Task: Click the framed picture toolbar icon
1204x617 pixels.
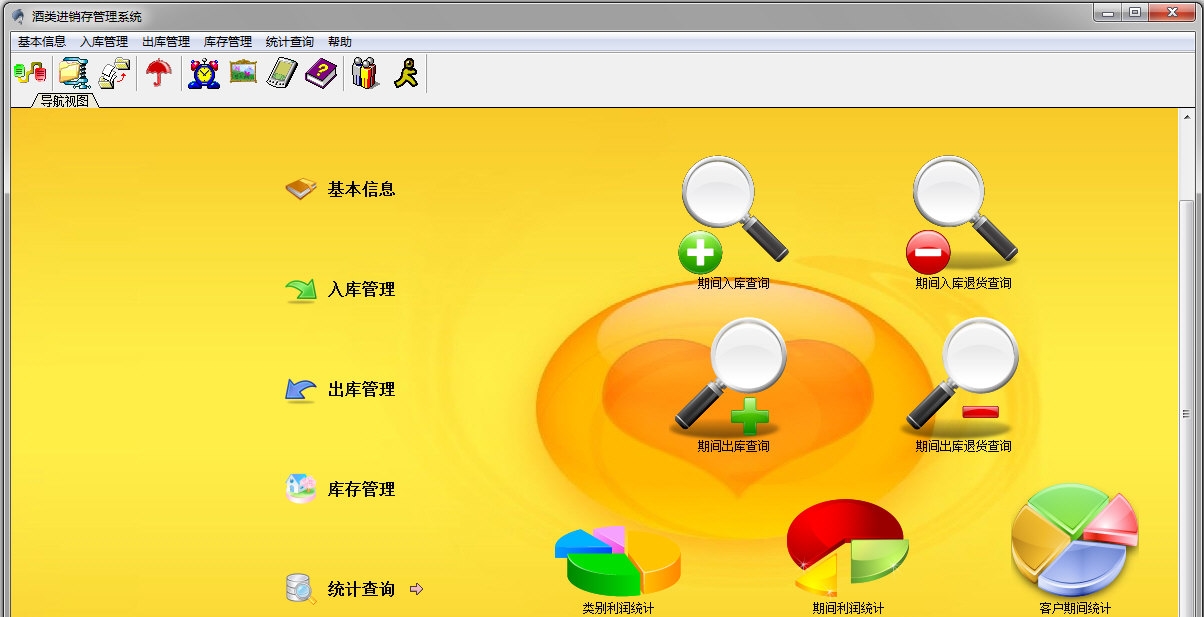Action: coord(243,73)
